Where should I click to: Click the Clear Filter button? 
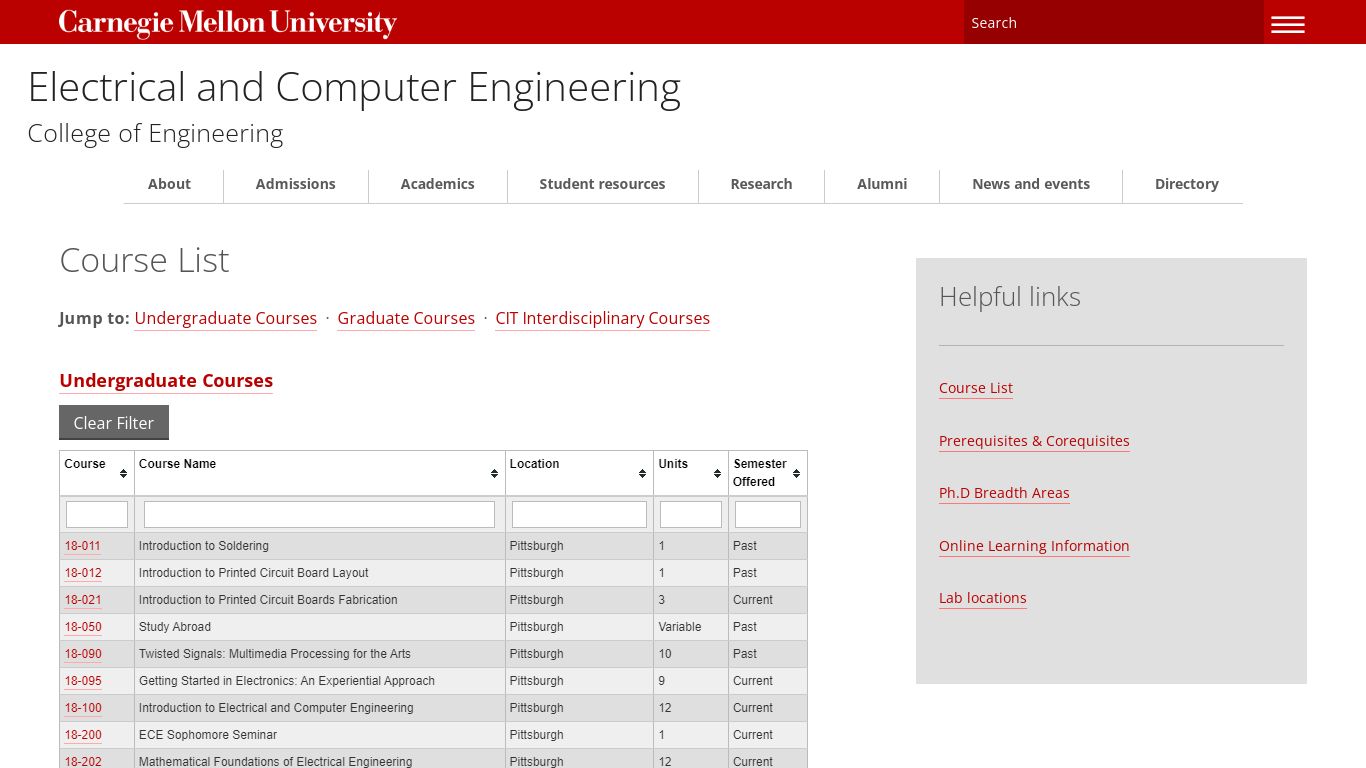[x=114, y=422]
